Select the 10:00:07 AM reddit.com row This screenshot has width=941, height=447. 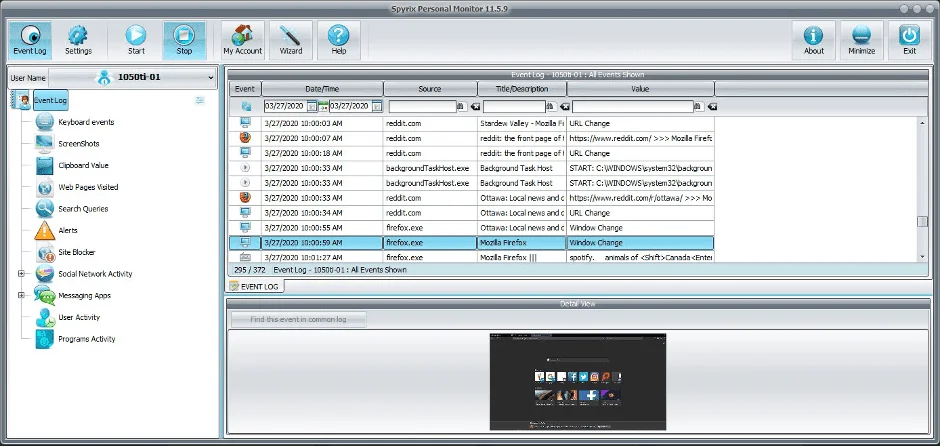pos(472,139)
